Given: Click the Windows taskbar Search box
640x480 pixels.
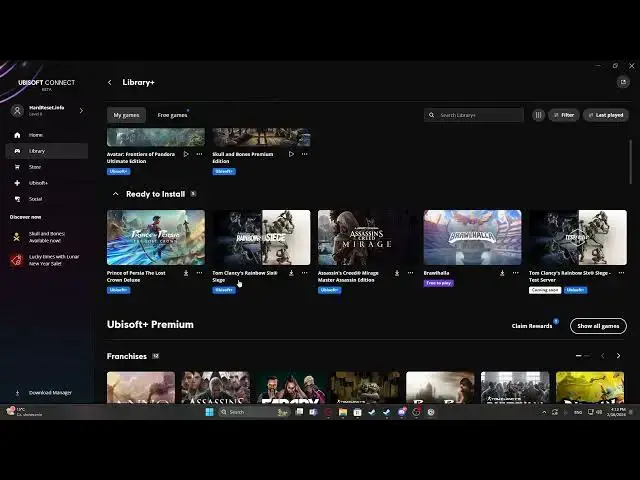Looking at the screenshot, I should tap(254, 412).
